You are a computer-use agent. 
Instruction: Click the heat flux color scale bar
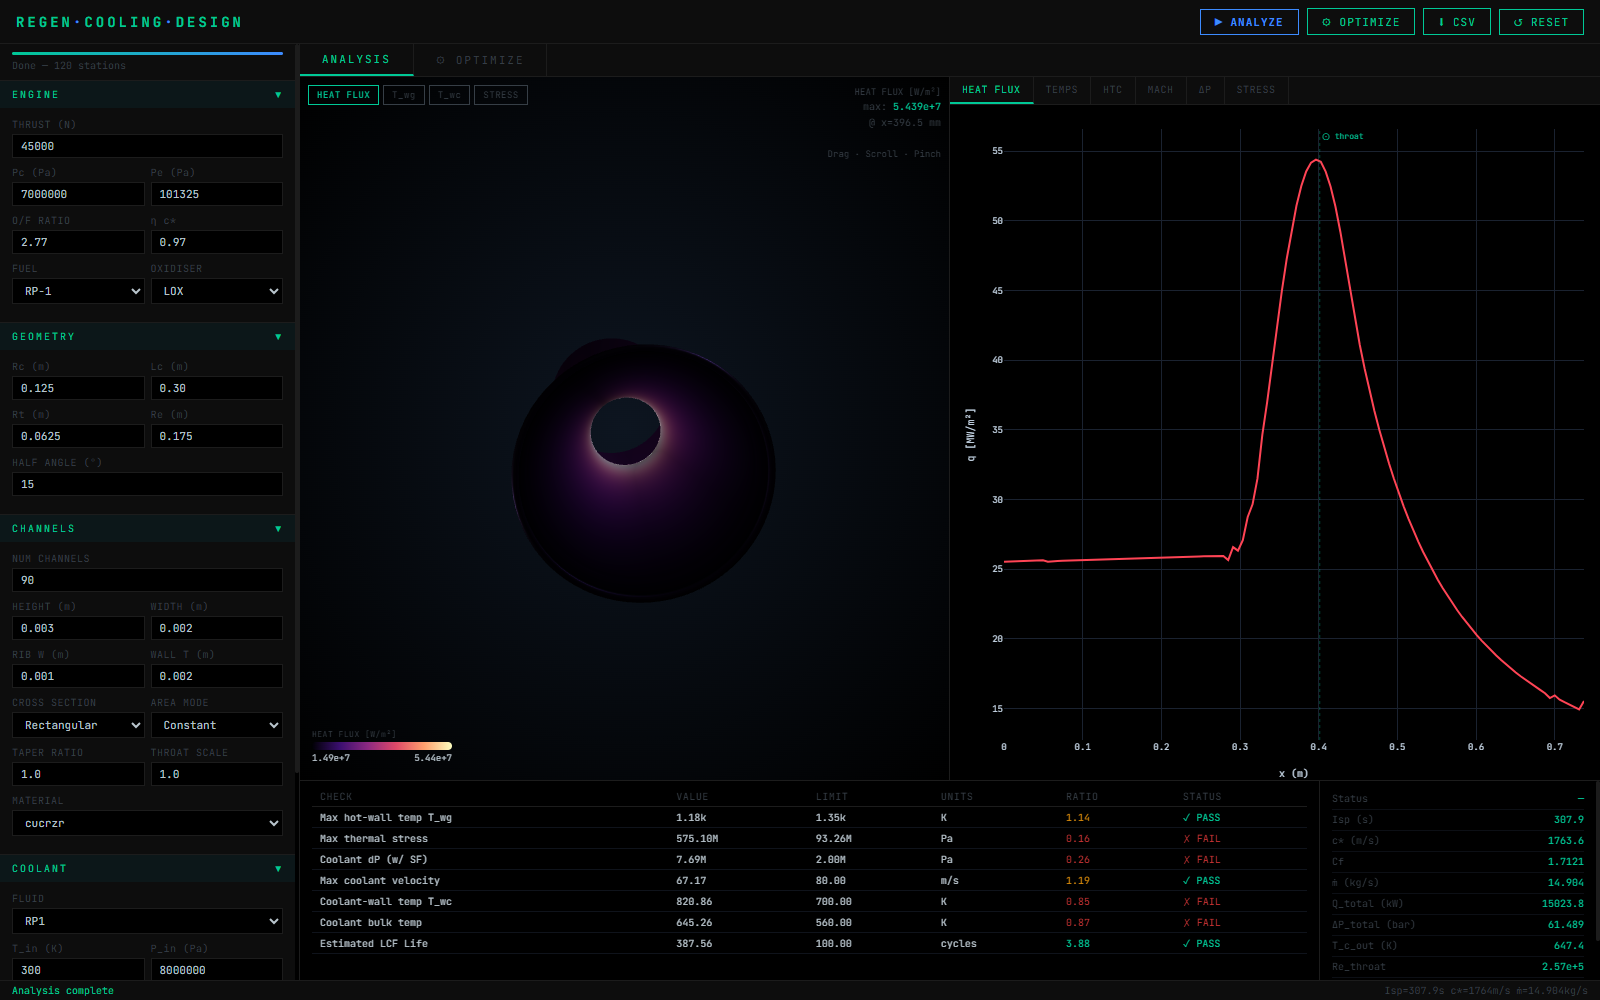[382, 746]
